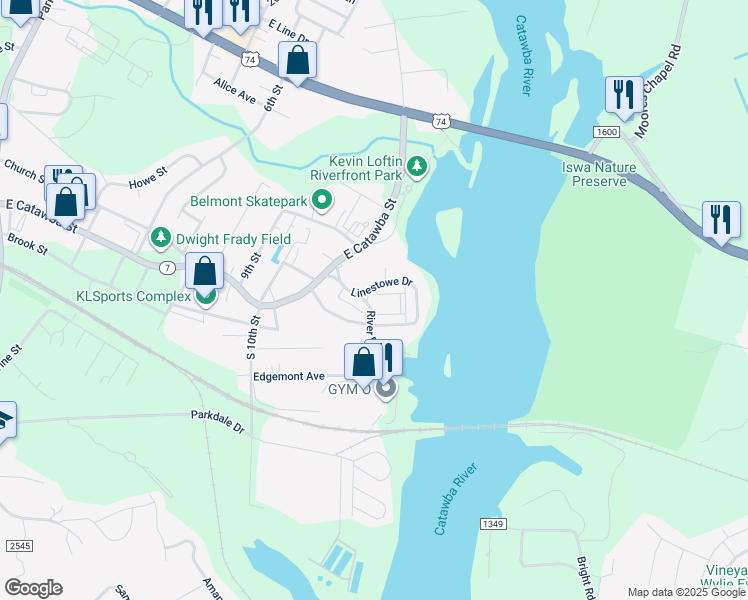Click the US-74 highway shield by the river
This screenshot has height=600, width=748.
click(x=441, y=121)
